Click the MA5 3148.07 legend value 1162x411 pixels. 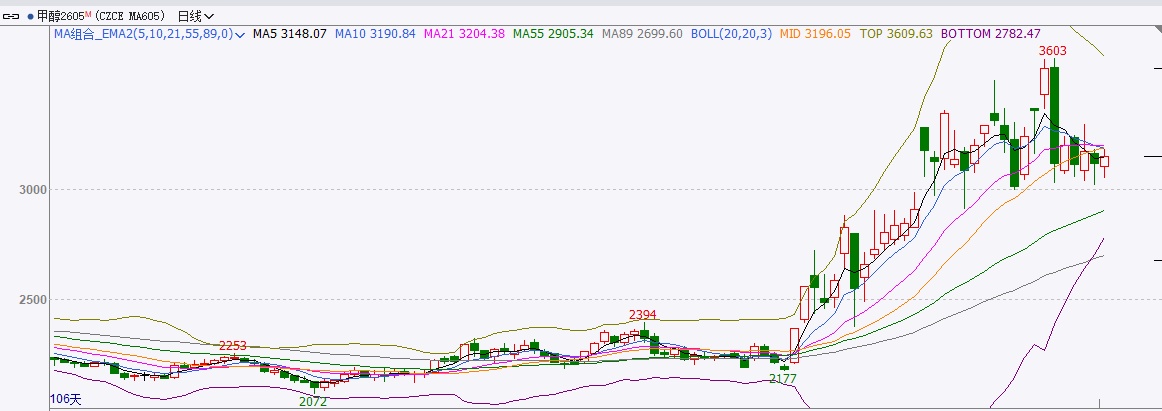point(290,34)
